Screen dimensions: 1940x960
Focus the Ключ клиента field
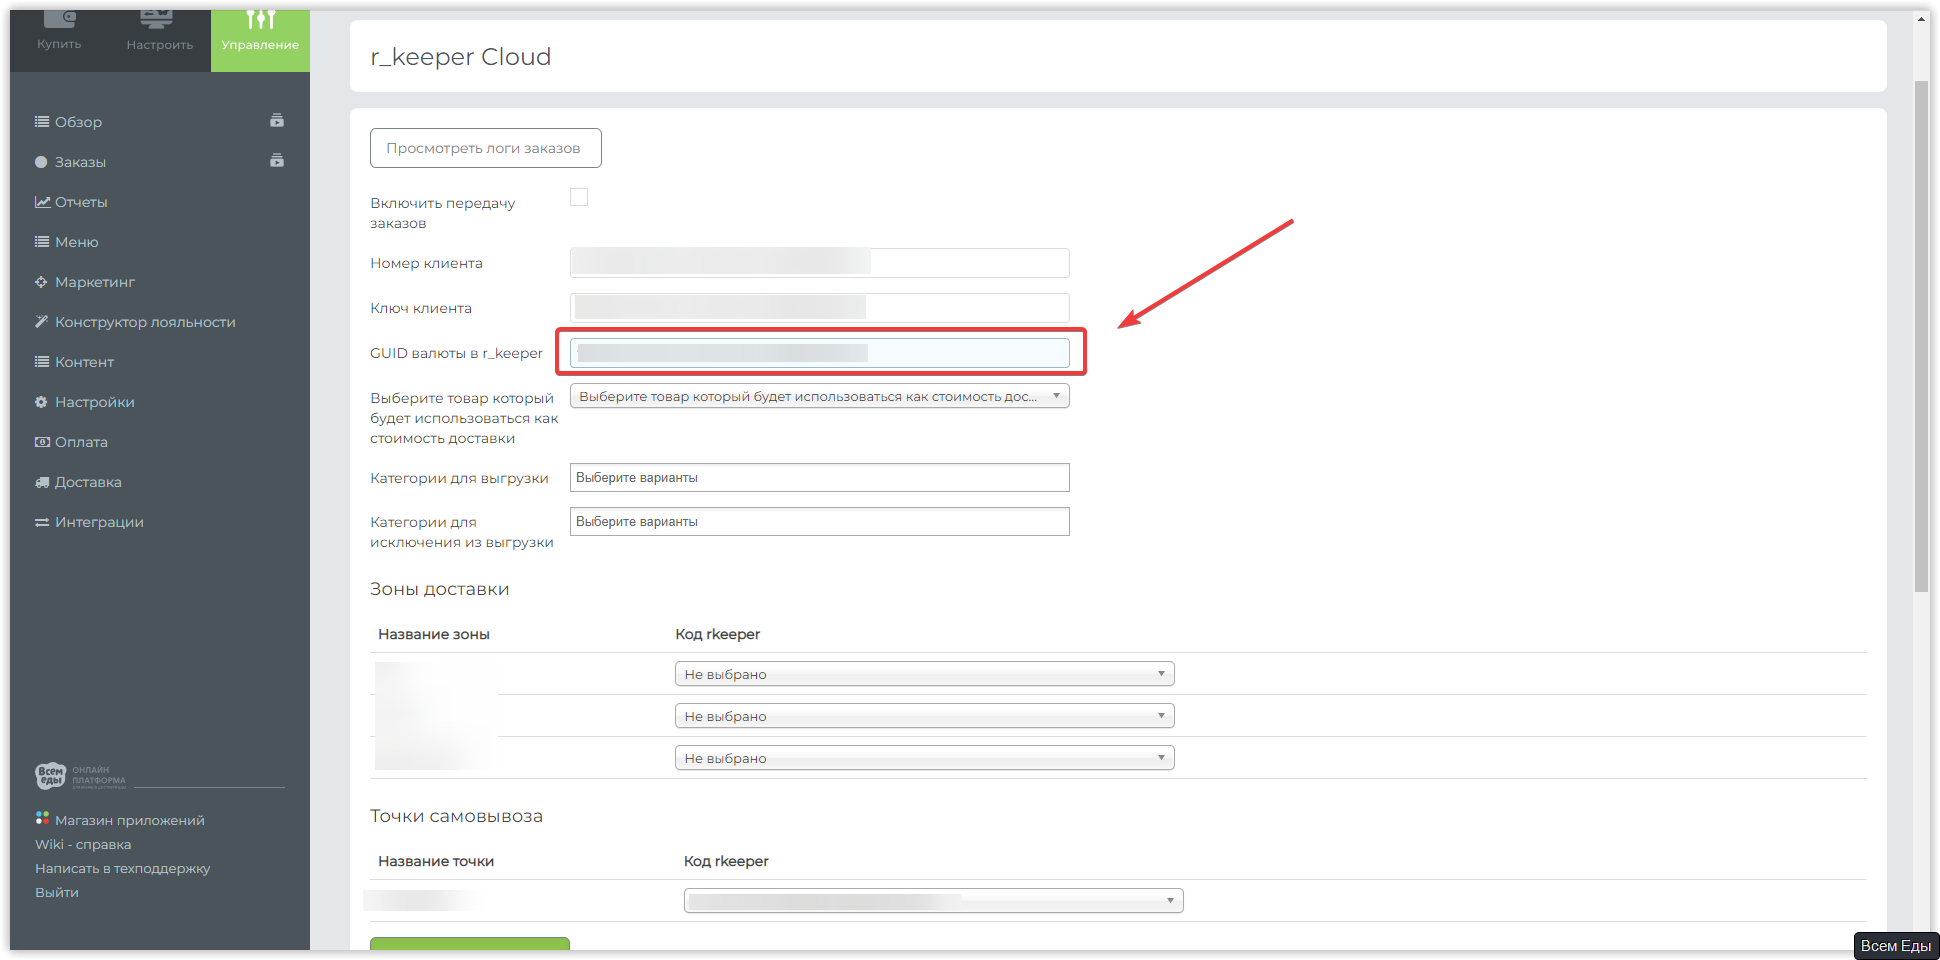coord(820,308)
